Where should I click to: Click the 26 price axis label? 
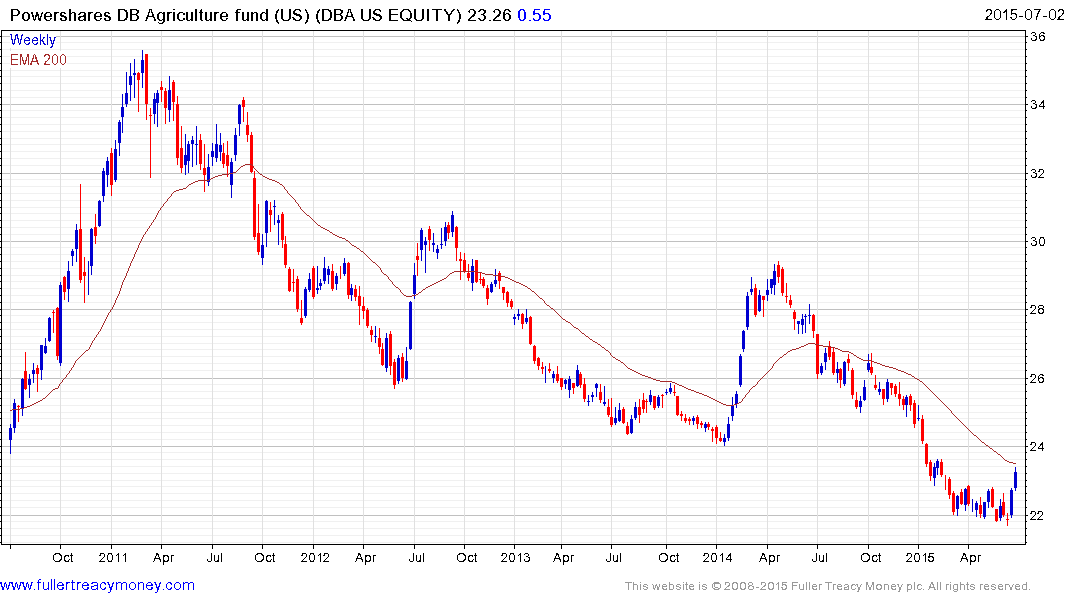coord(1038,379)
